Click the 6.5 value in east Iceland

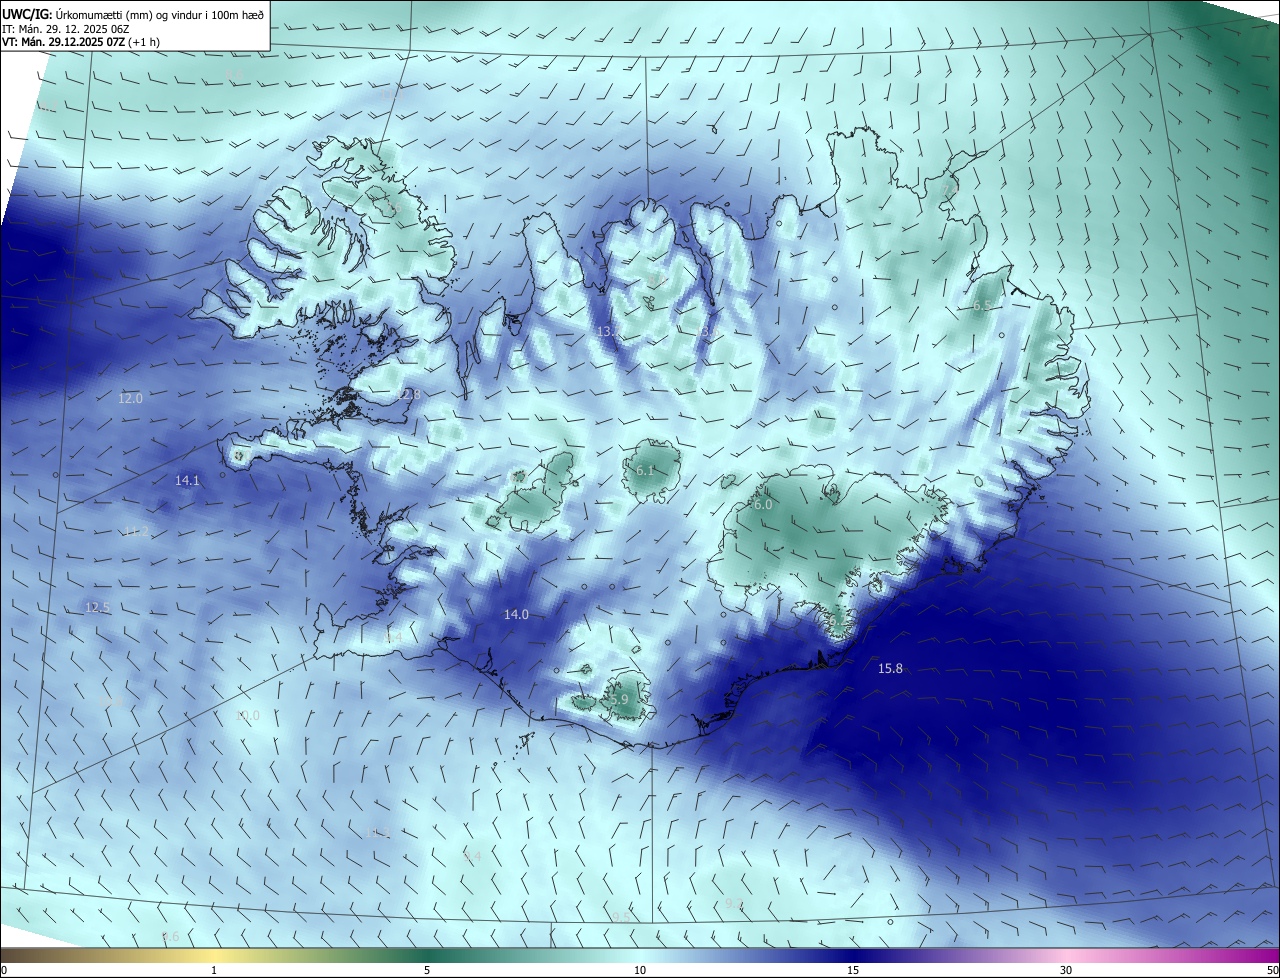click(982, 305)
